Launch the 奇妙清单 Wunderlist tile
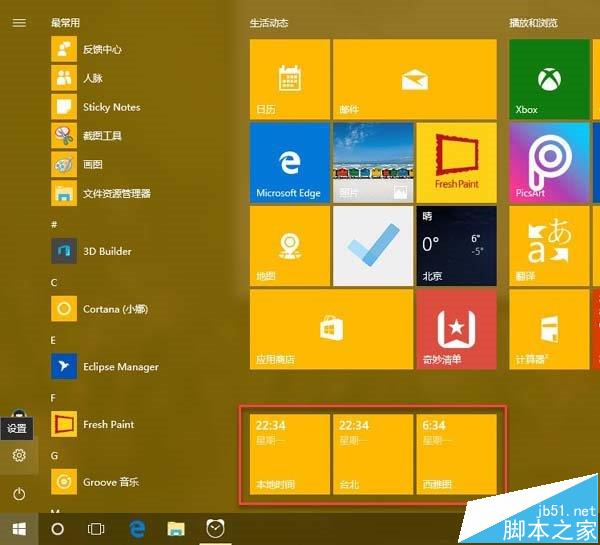600x545 pixels. tap(457, 330)
